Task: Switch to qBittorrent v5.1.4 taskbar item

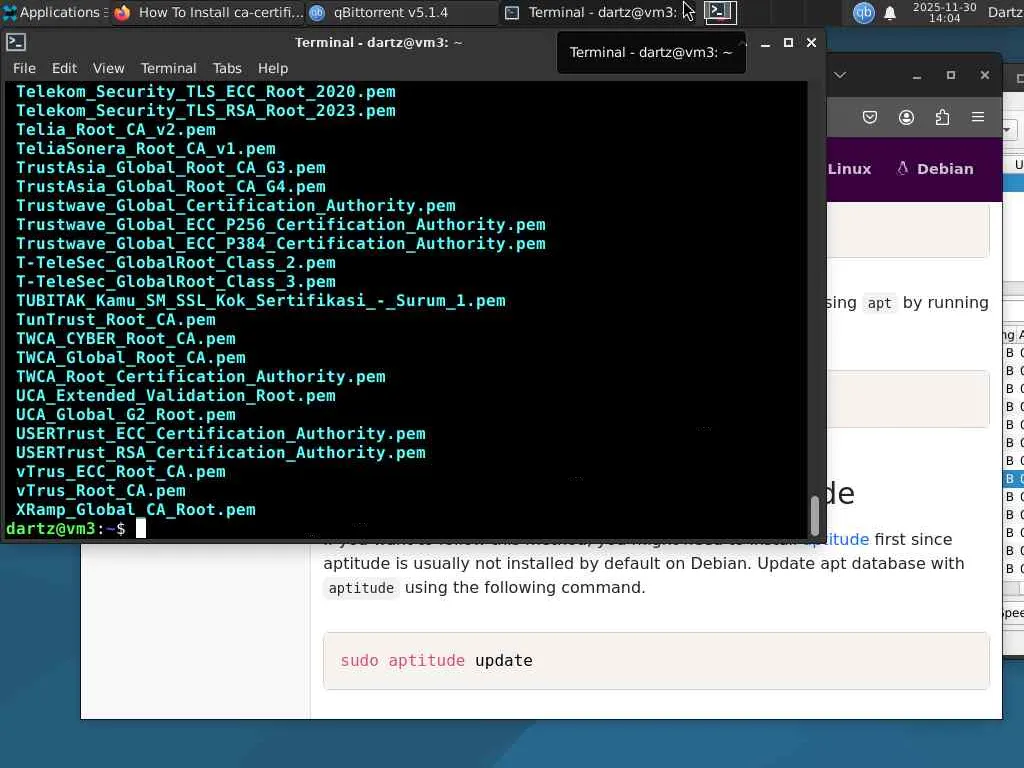Action: pos(402,12)
